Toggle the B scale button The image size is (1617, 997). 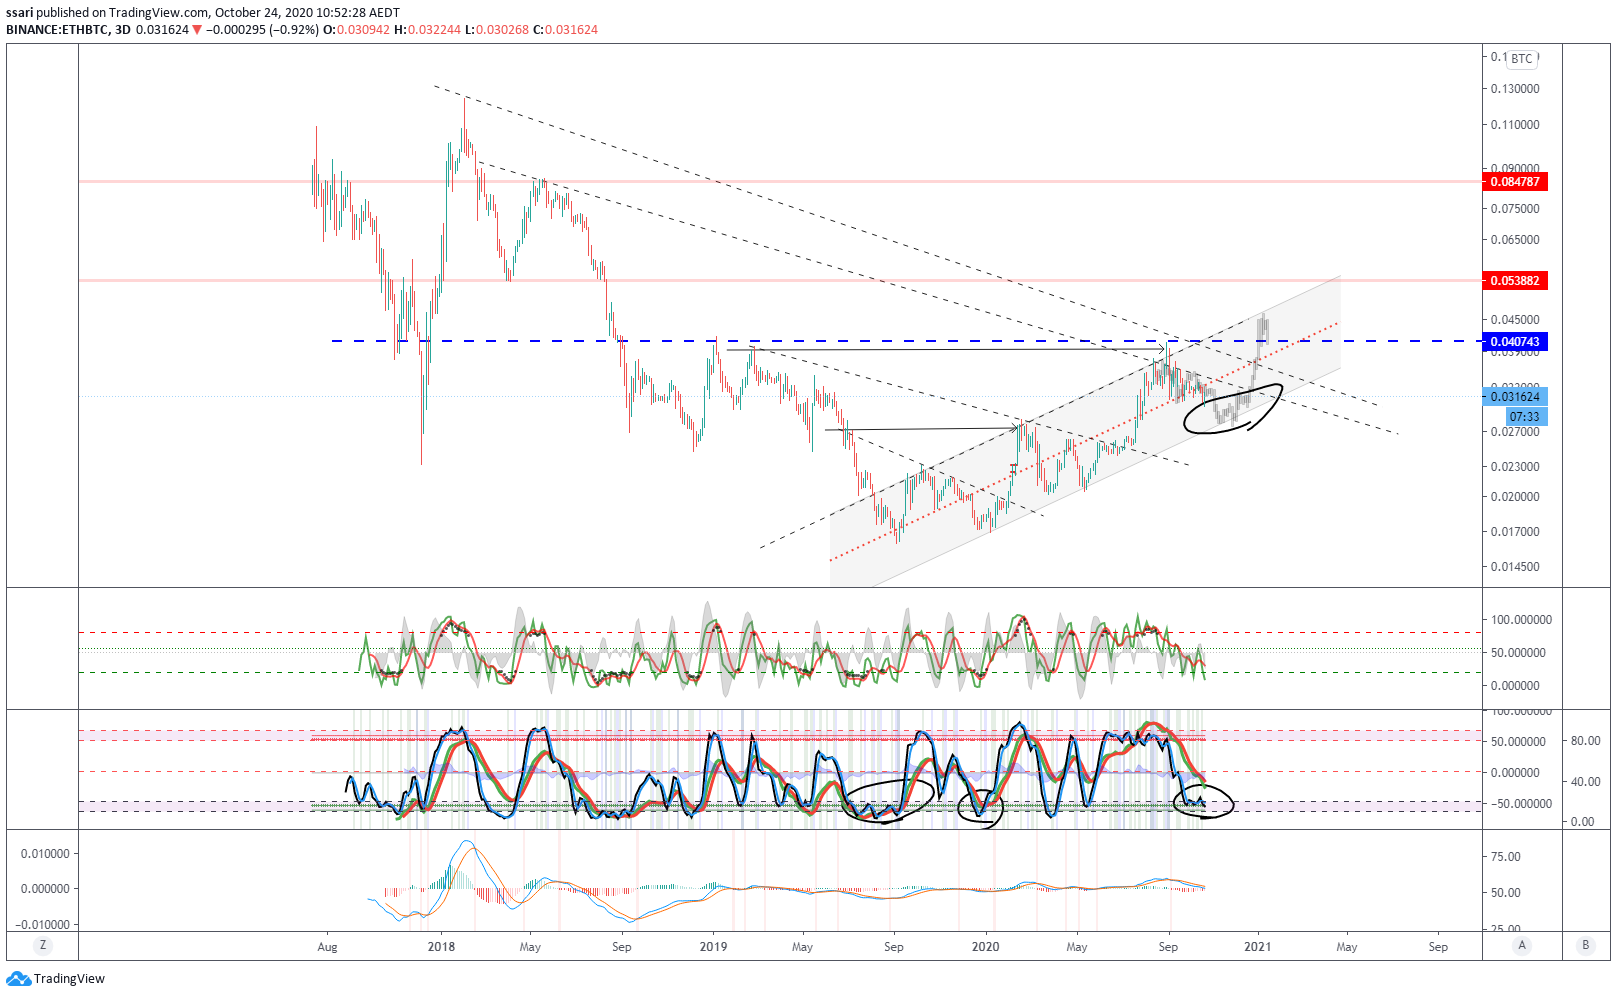click(1585, 945)
